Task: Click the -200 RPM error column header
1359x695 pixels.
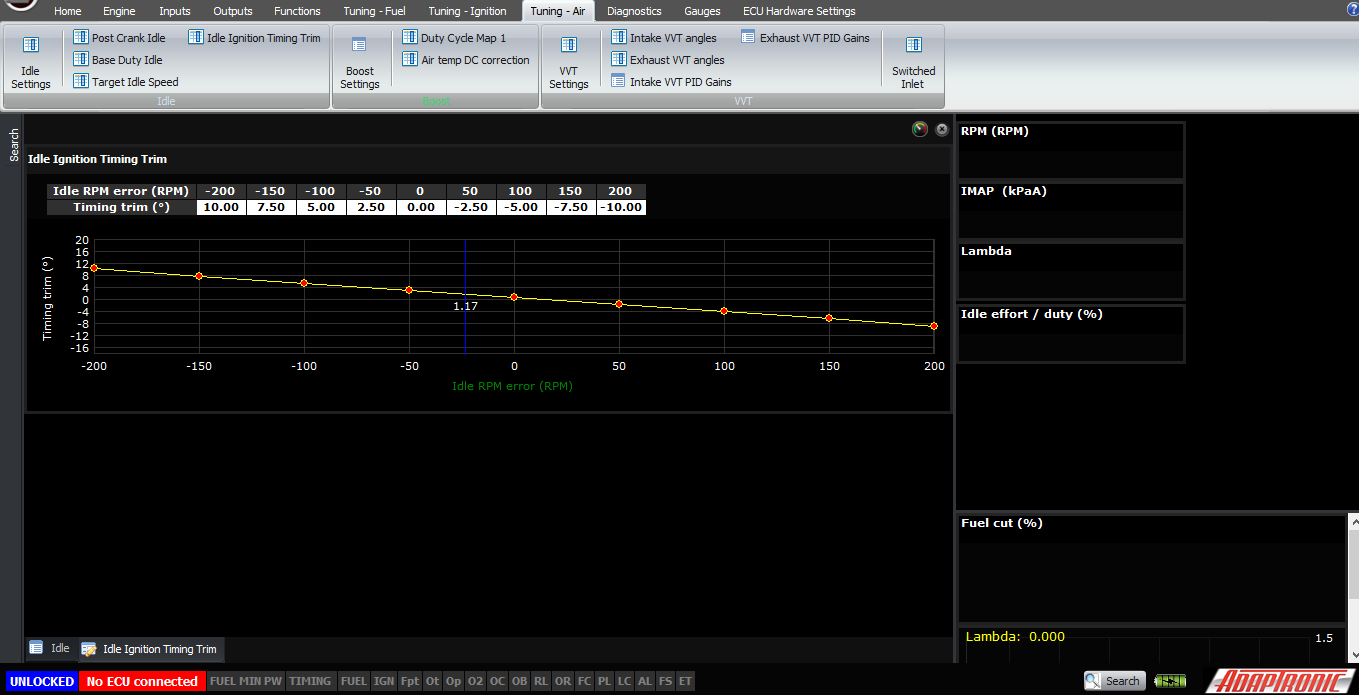Action: [x=221, y=191]
